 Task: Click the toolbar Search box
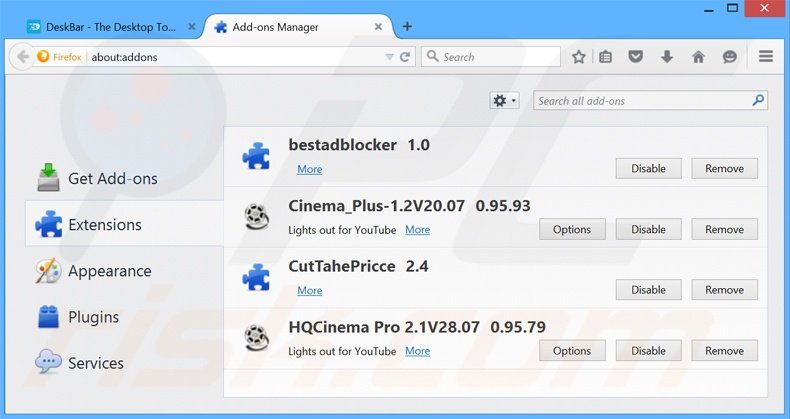tap(491, 57)
